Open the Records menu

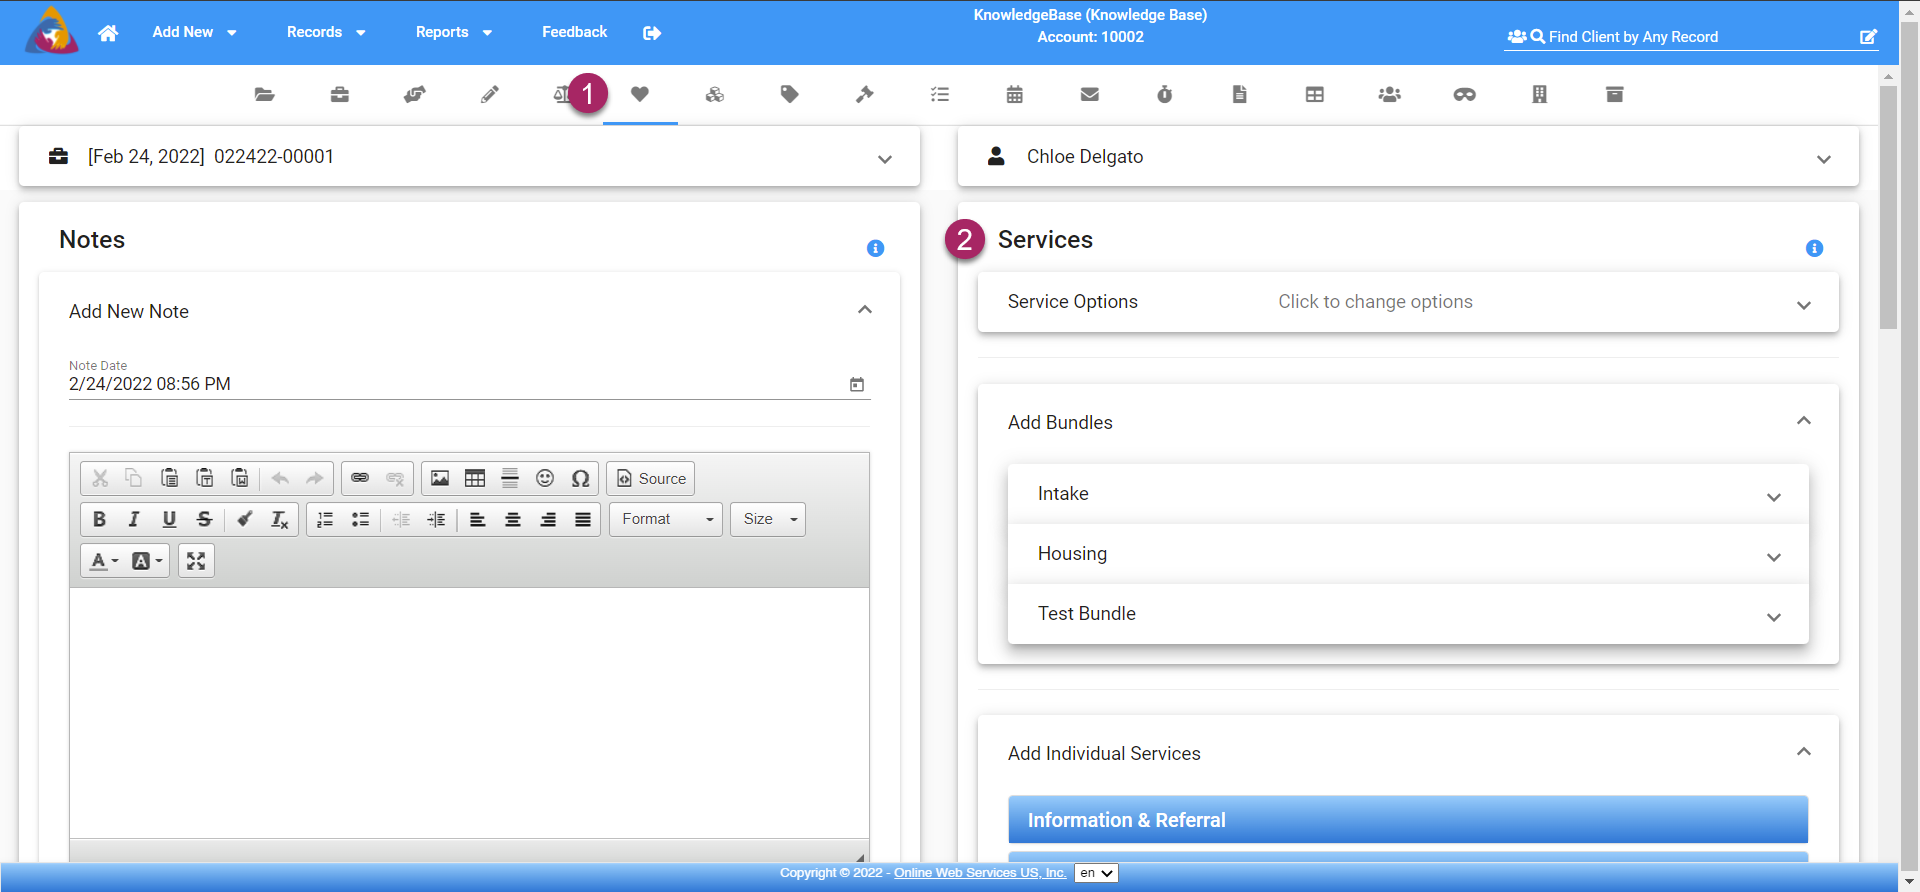coord(326,32)
